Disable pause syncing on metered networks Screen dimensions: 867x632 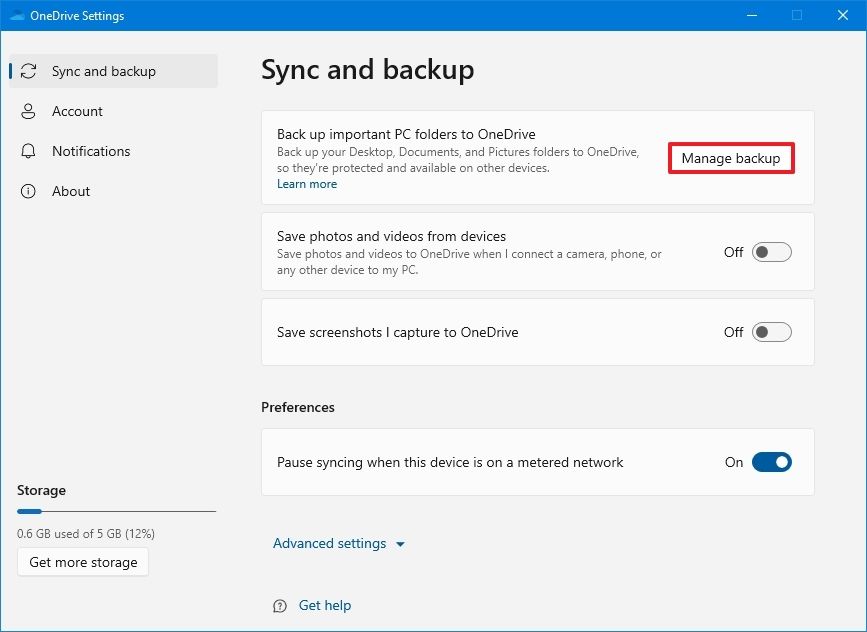[x=770, y=462]
